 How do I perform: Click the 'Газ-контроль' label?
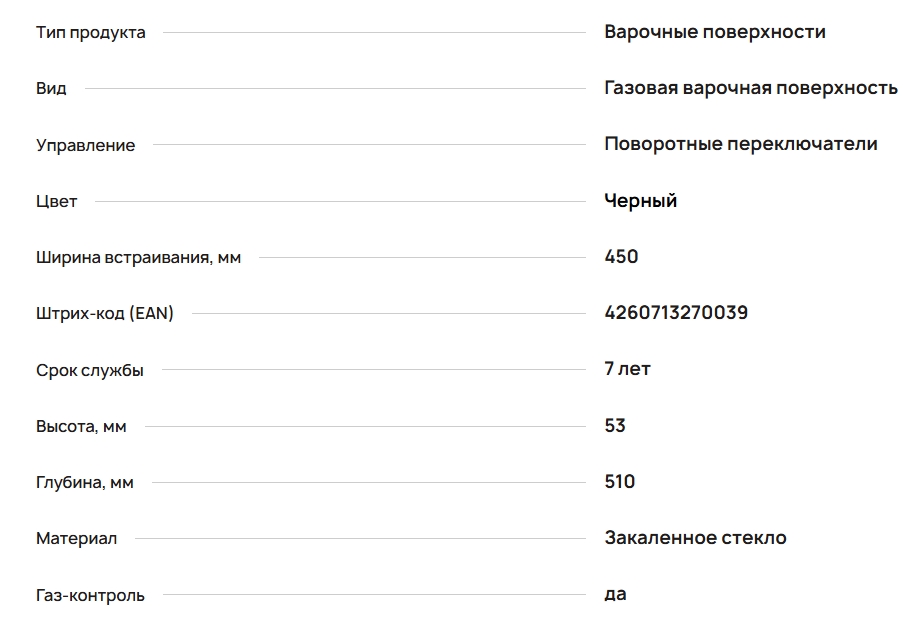(90, 596)
